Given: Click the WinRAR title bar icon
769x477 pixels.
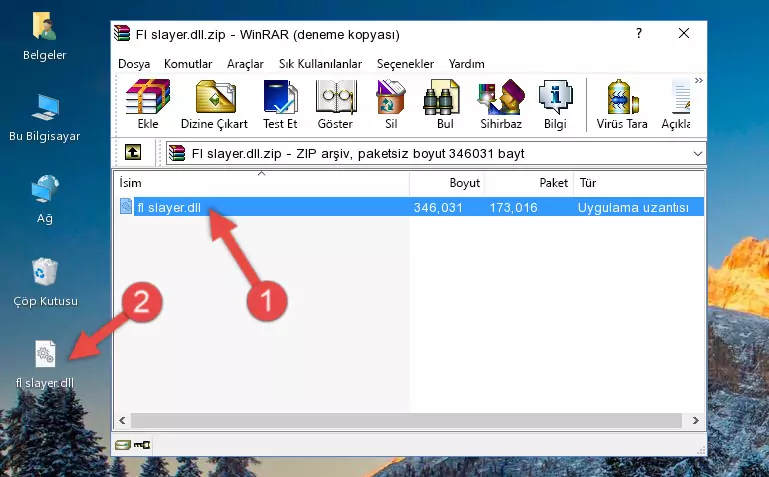Looking at the screenshot, I should pos(122,33).
